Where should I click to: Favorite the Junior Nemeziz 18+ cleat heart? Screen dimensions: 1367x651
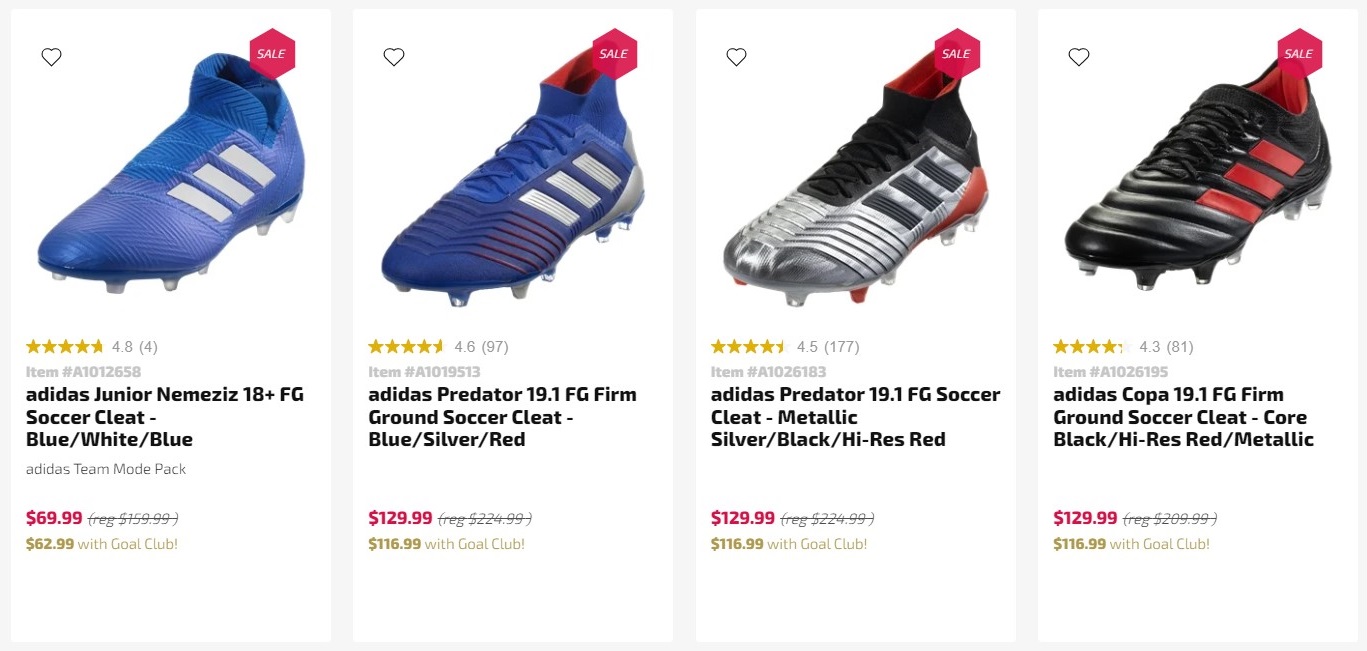tap(52, 57)
